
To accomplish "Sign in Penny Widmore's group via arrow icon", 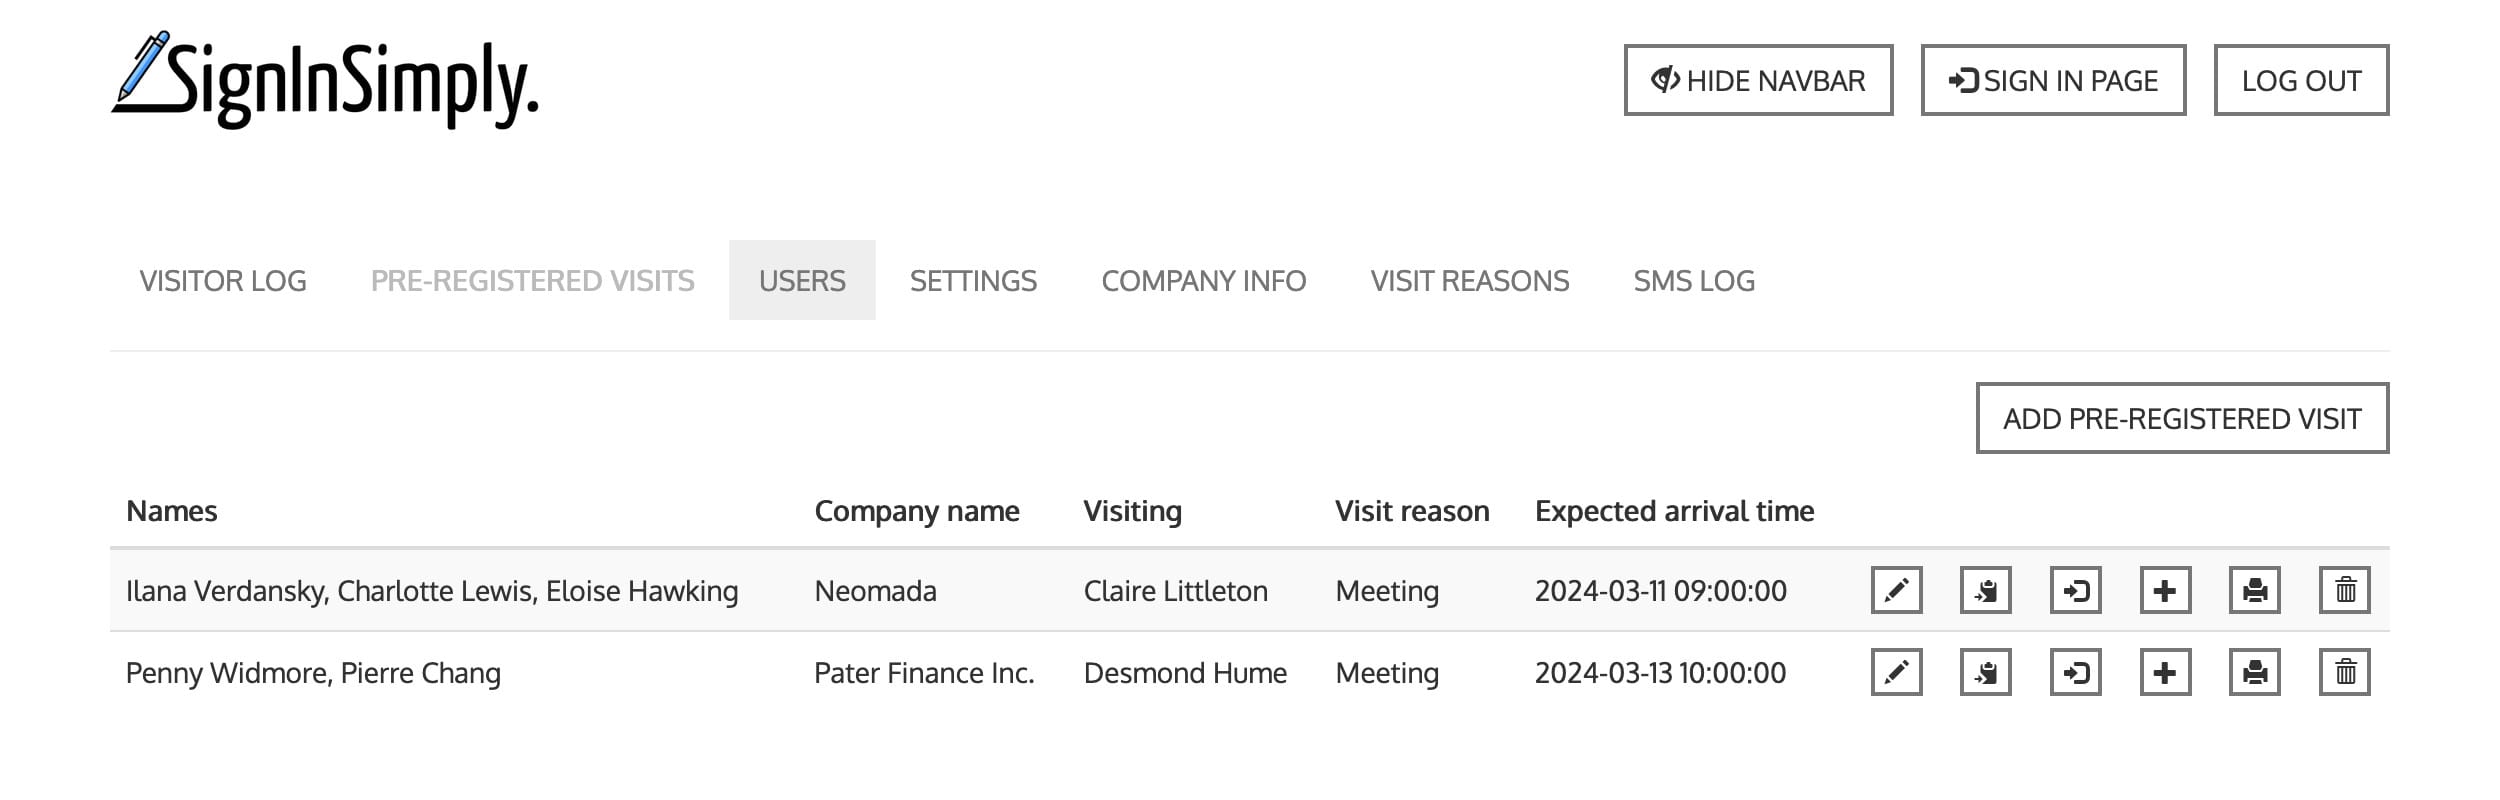I will click(x=2075, y=672).
